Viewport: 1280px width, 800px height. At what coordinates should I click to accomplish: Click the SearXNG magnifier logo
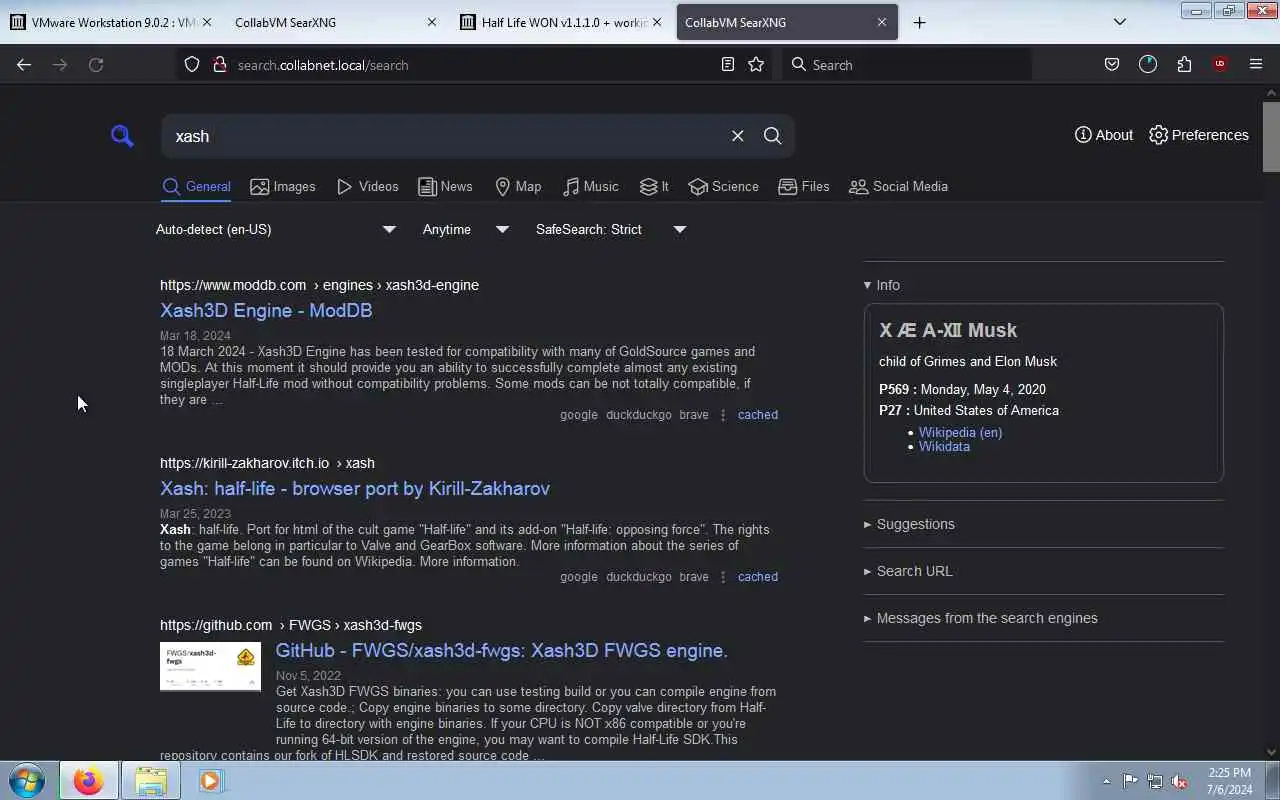pos(122,136)
